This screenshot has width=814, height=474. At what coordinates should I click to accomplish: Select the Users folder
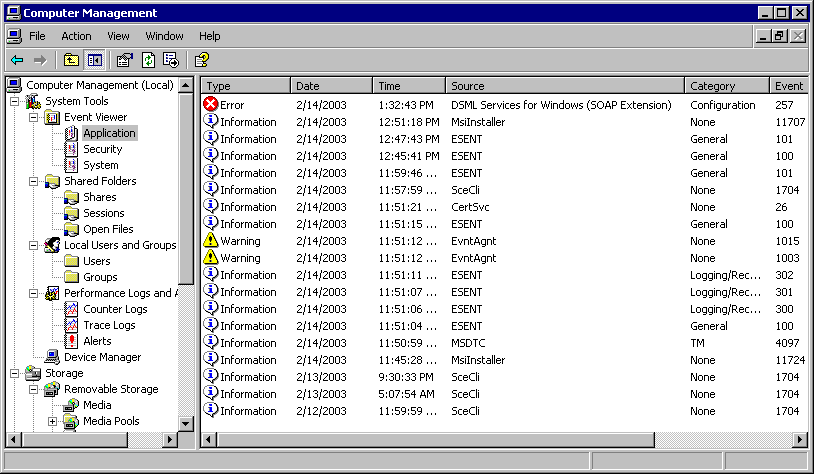tap(97, 261)
